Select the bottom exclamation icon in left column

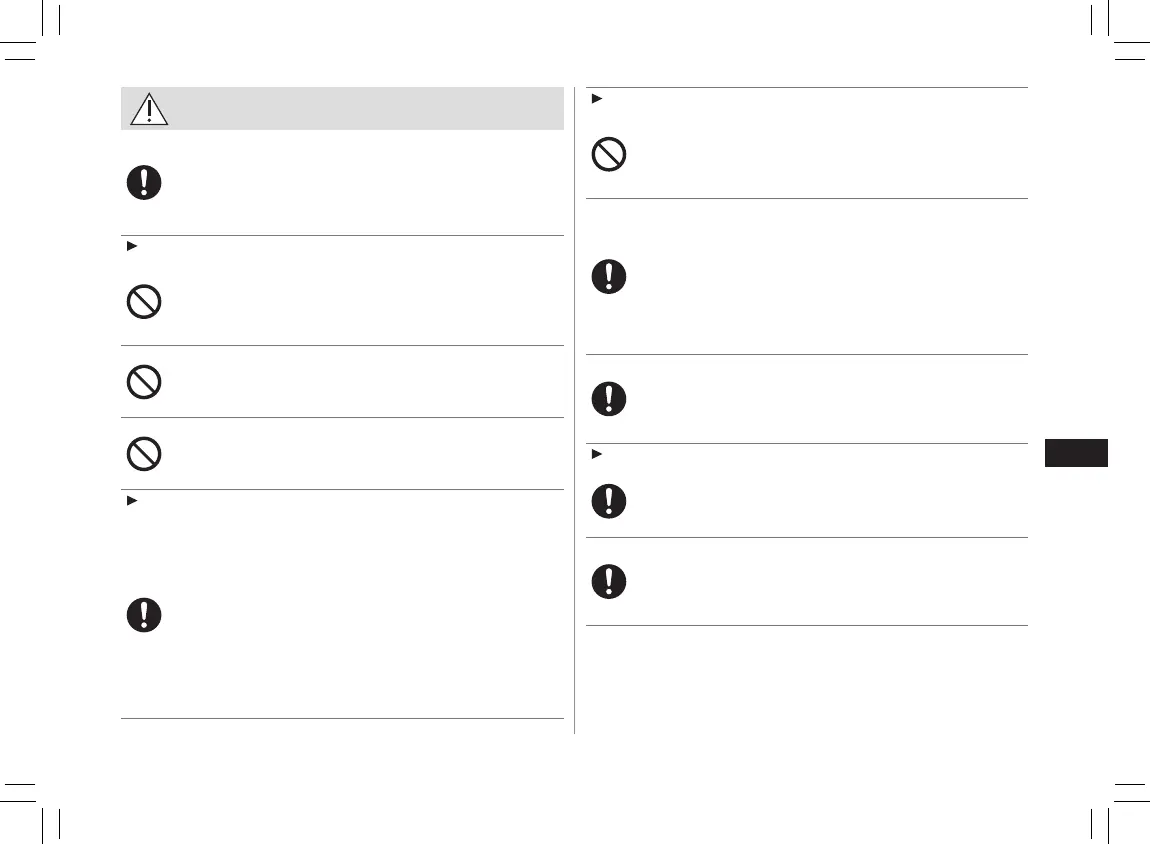point(144,615)
